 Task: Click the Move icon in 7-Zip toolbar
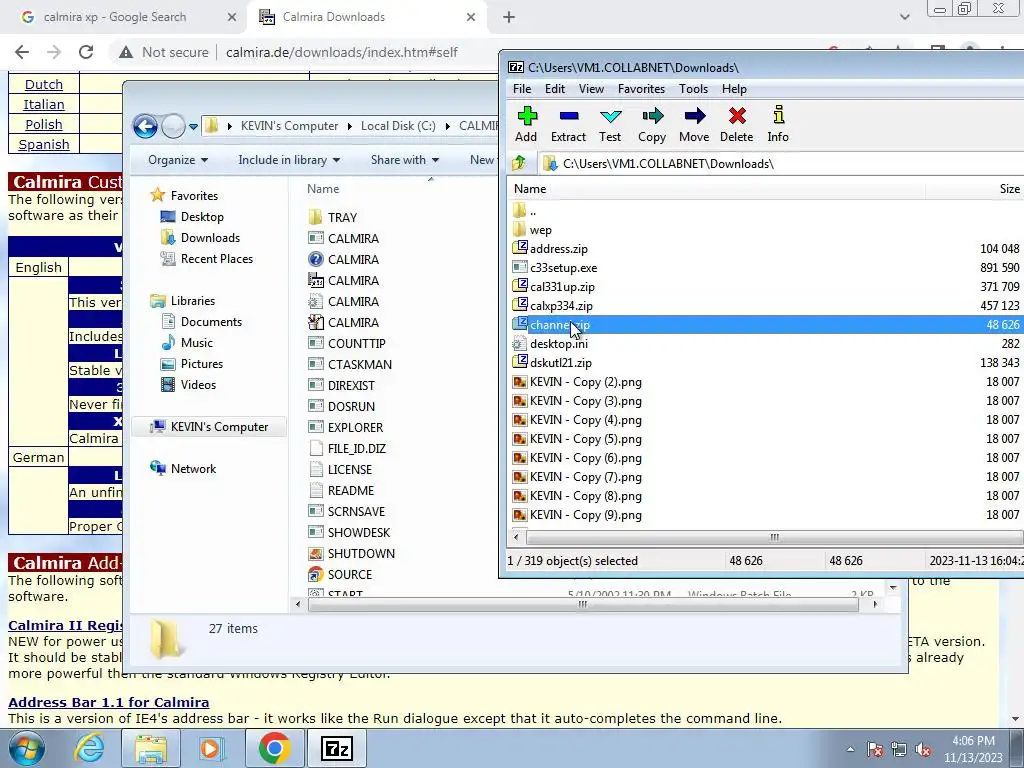click(694, 124)
